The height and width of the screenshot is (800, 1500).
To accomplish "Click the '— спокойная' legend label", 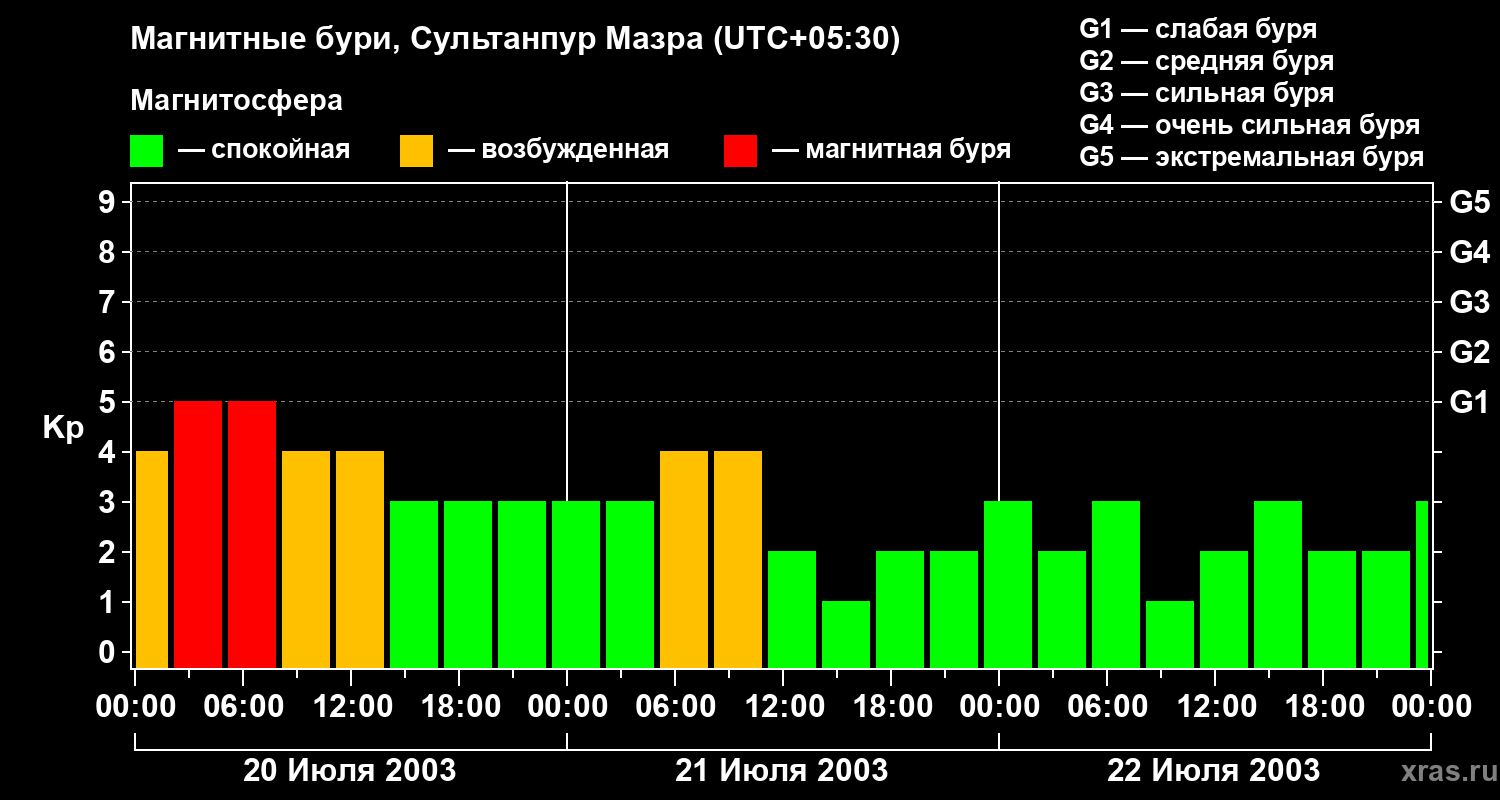I will point(264,150).
